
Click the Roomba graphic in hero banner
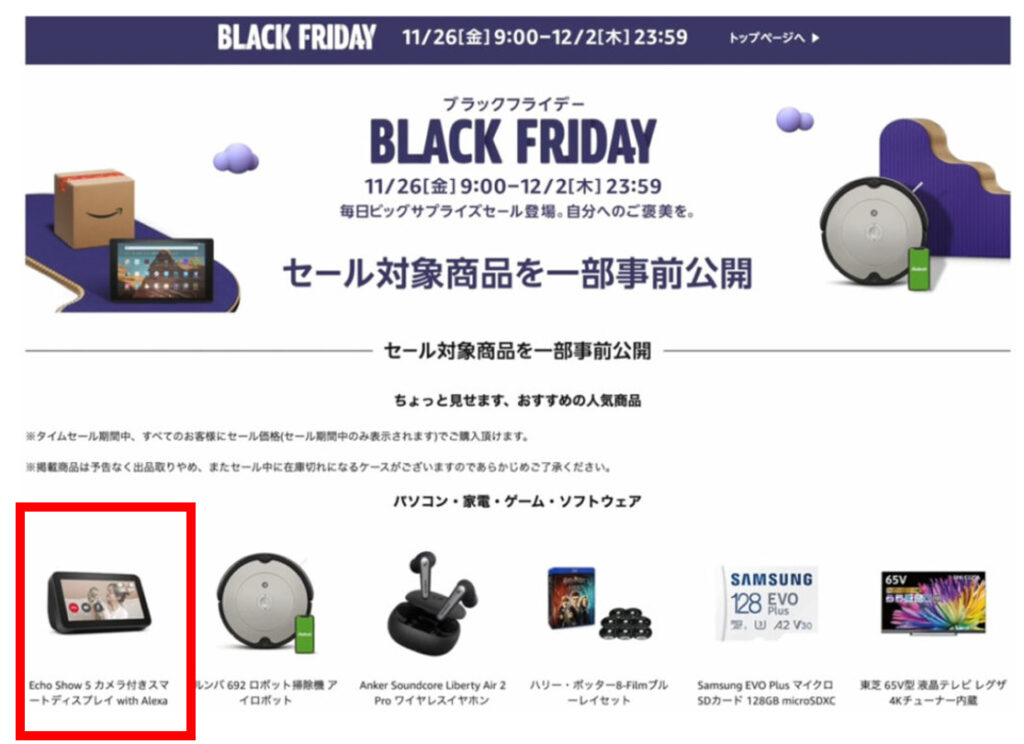pyautogui.click(x=874, y=233)
